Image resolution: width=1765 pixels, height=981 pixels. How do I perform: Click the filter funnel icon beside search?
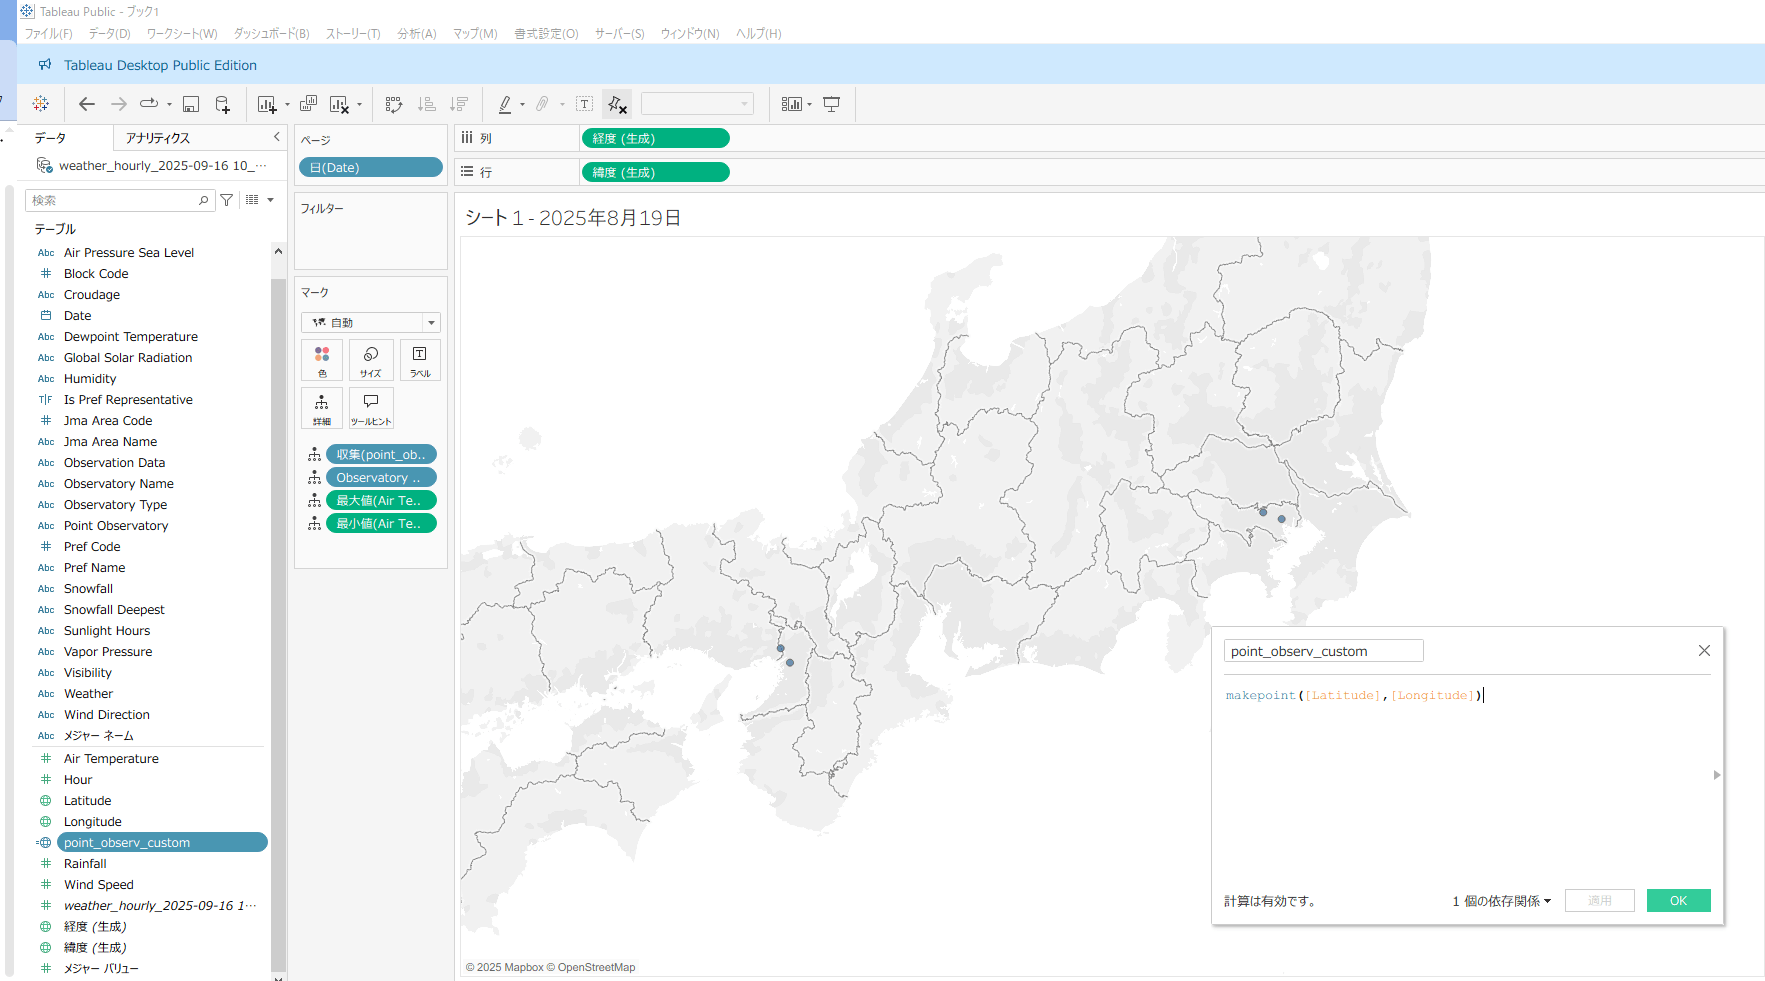227,200
